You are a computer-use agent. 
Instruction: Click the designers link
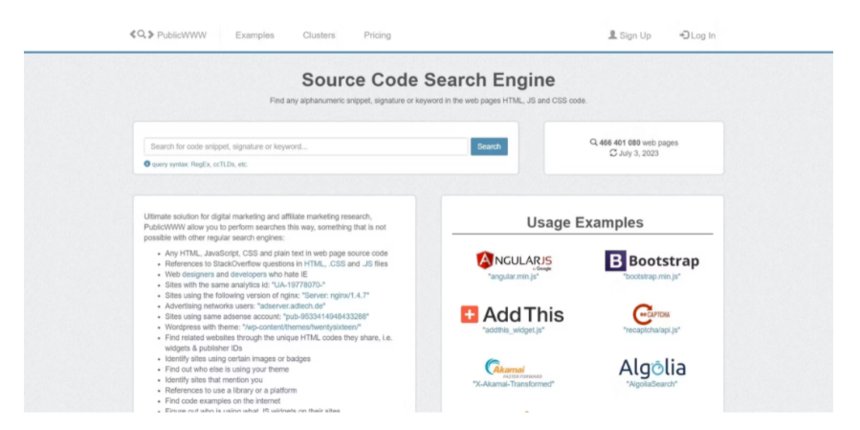[198, 274]
